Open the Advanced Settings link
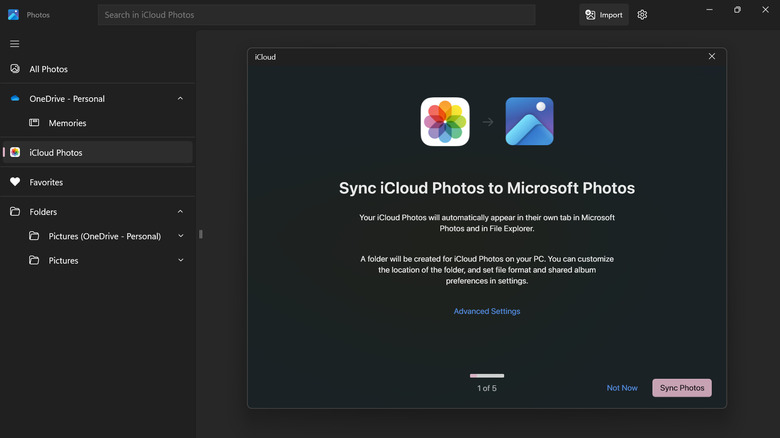The height and width of the screenshot is (438, 780). (x=487, y=311)
